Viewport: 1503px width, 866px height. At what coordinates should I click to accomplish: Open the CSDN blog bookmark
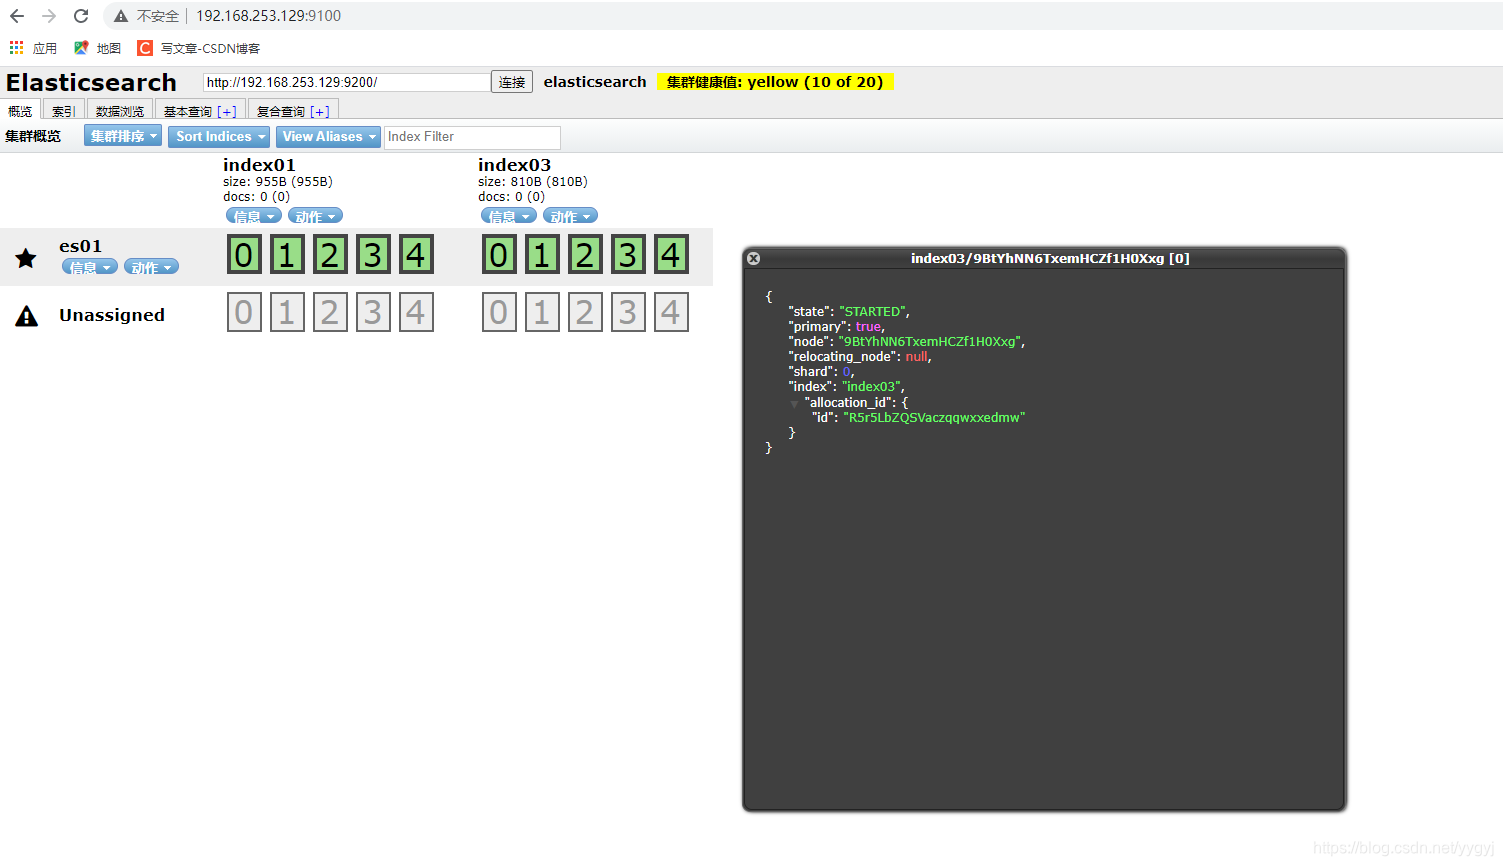(x=198, y=48)
